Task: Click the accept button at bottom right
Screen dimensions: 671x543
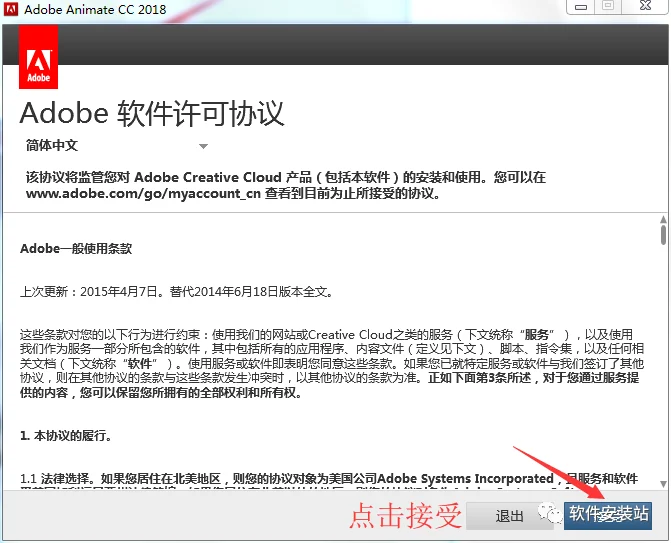Action: click(x=608, y=516)
